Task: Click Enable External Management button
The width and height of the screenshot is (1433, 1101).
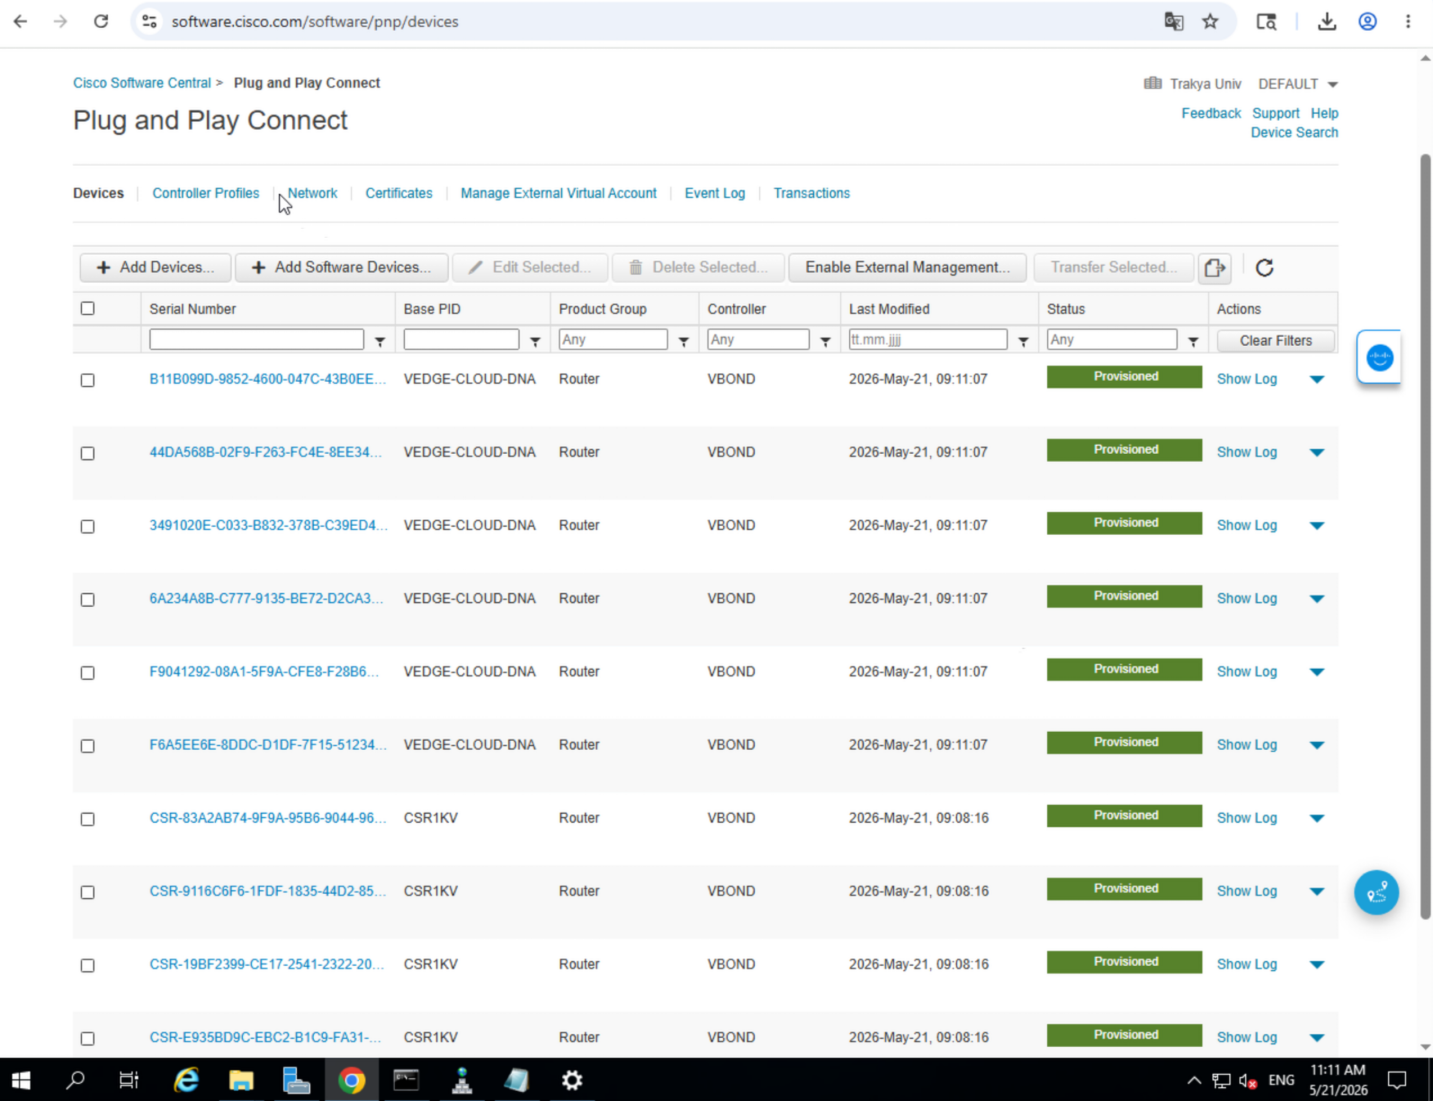Action: [907, 267]
